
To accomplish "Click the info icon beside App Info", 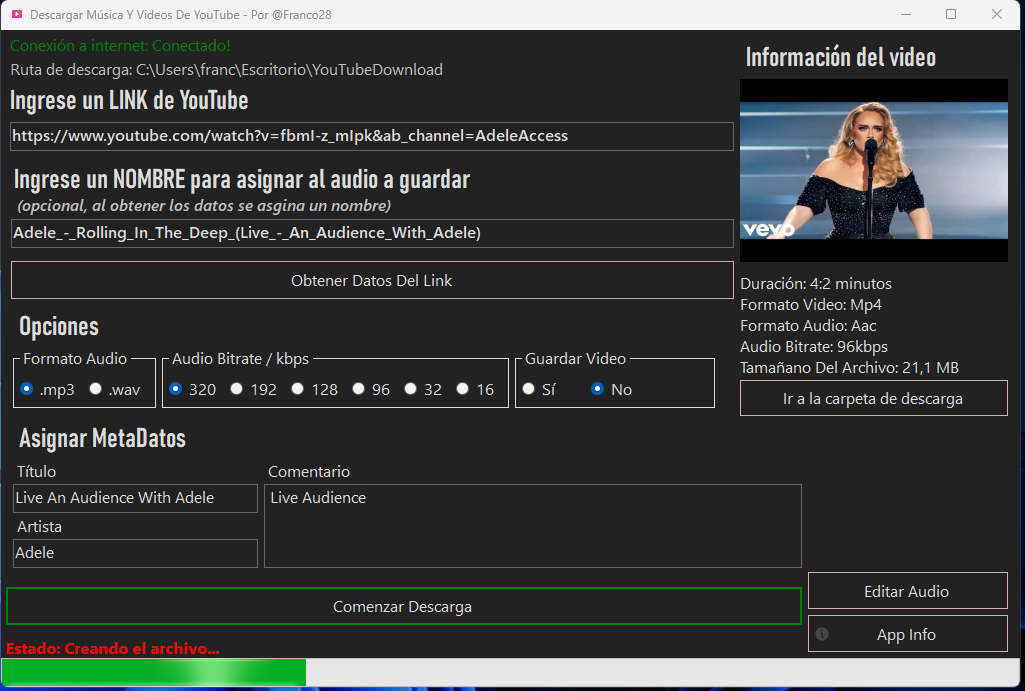I will pyautogui.click(x=822, y=633).
